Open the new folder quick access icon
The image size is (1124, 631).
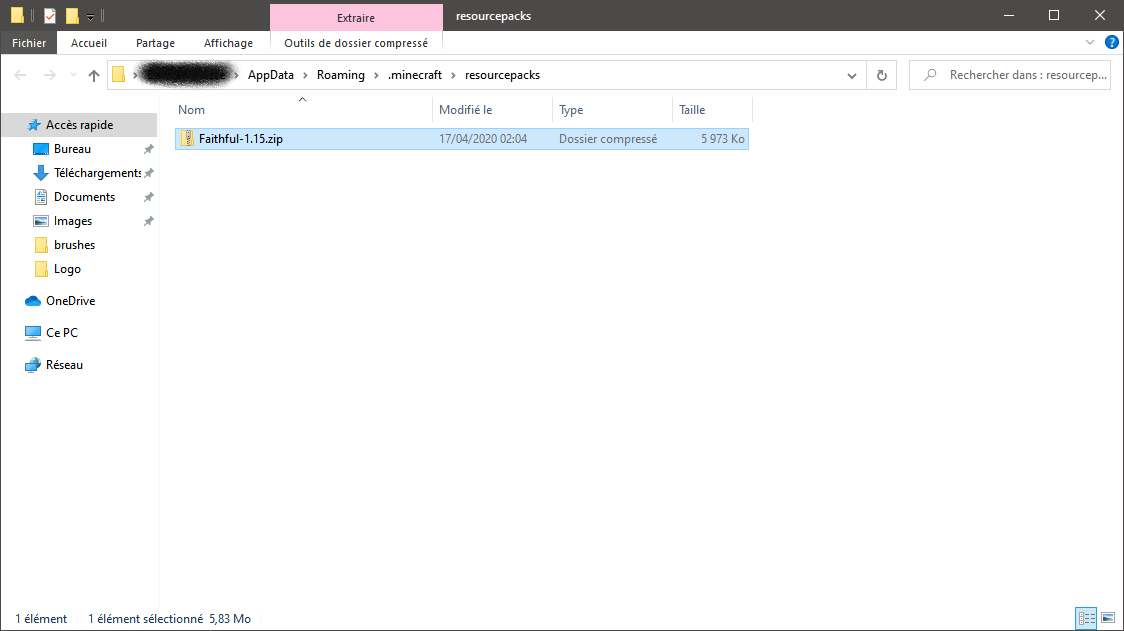(70, 15)
